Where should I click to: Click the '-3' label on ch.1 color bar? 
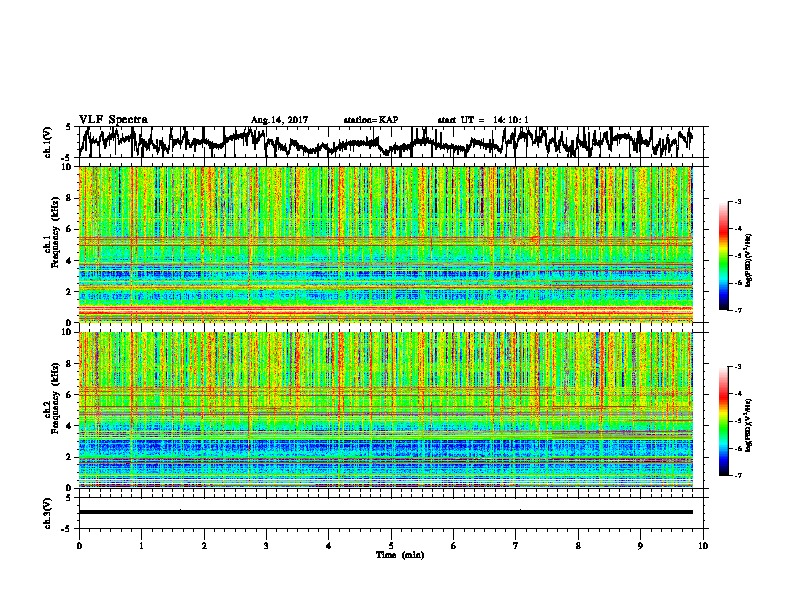pyautogui.click(x=737, y=201)
